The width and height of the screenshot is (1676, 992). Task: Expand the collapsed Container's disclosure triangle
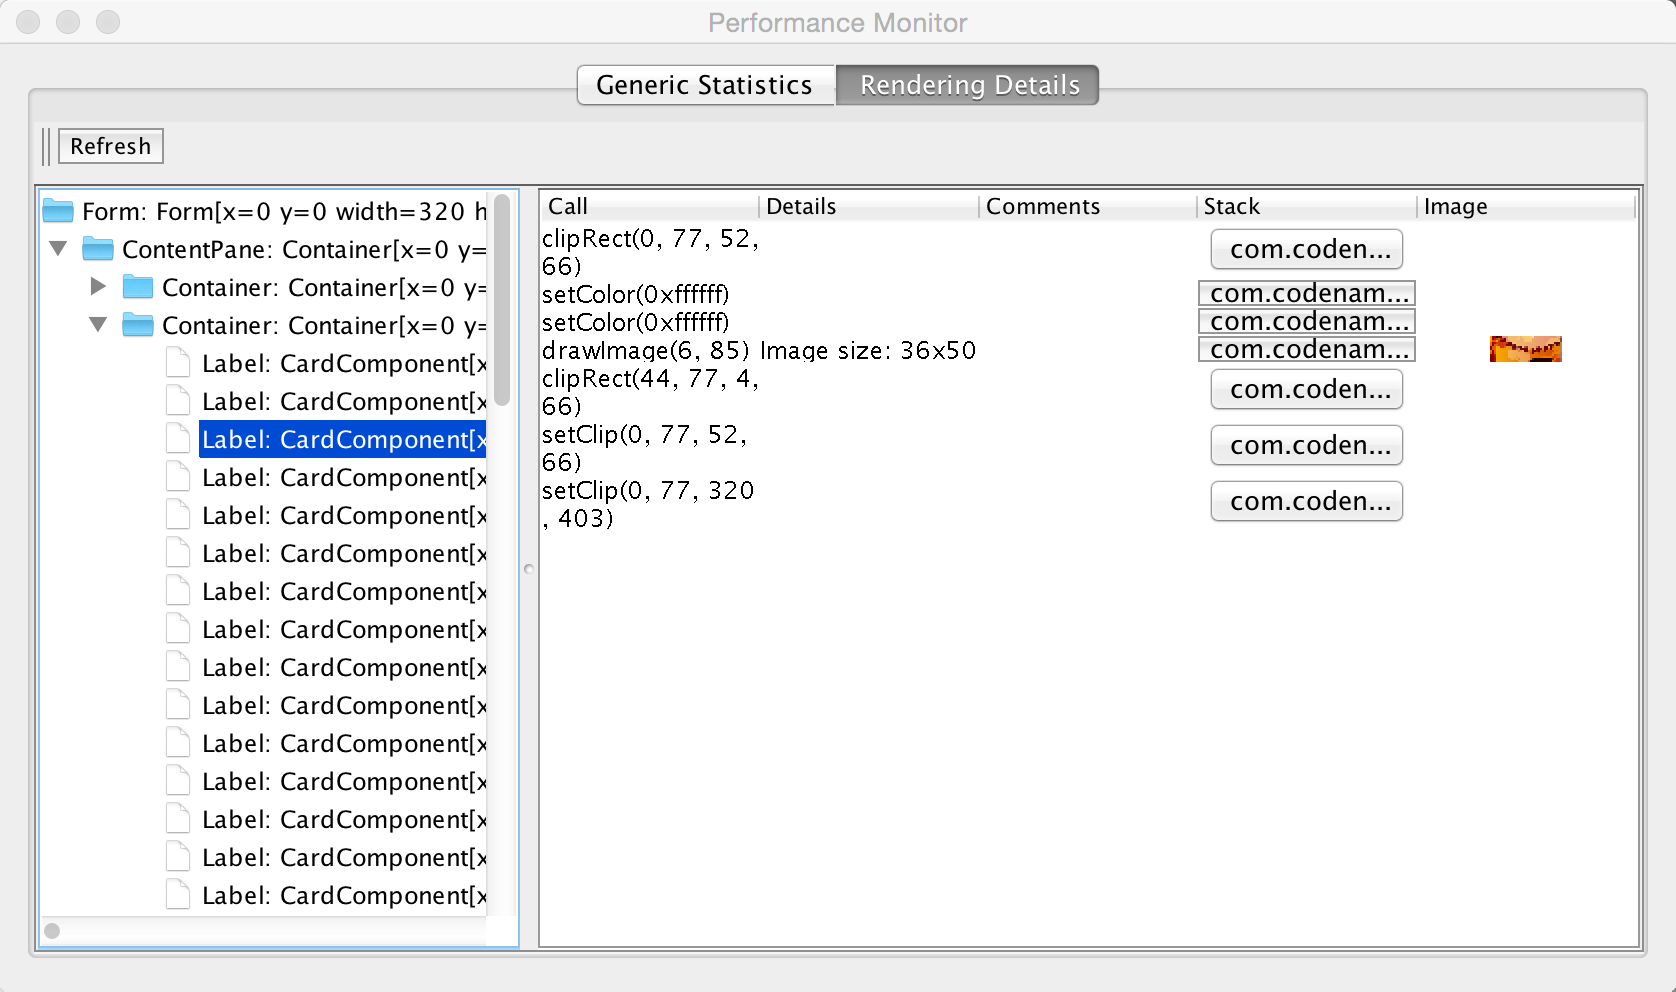click(x=97, y=287)
